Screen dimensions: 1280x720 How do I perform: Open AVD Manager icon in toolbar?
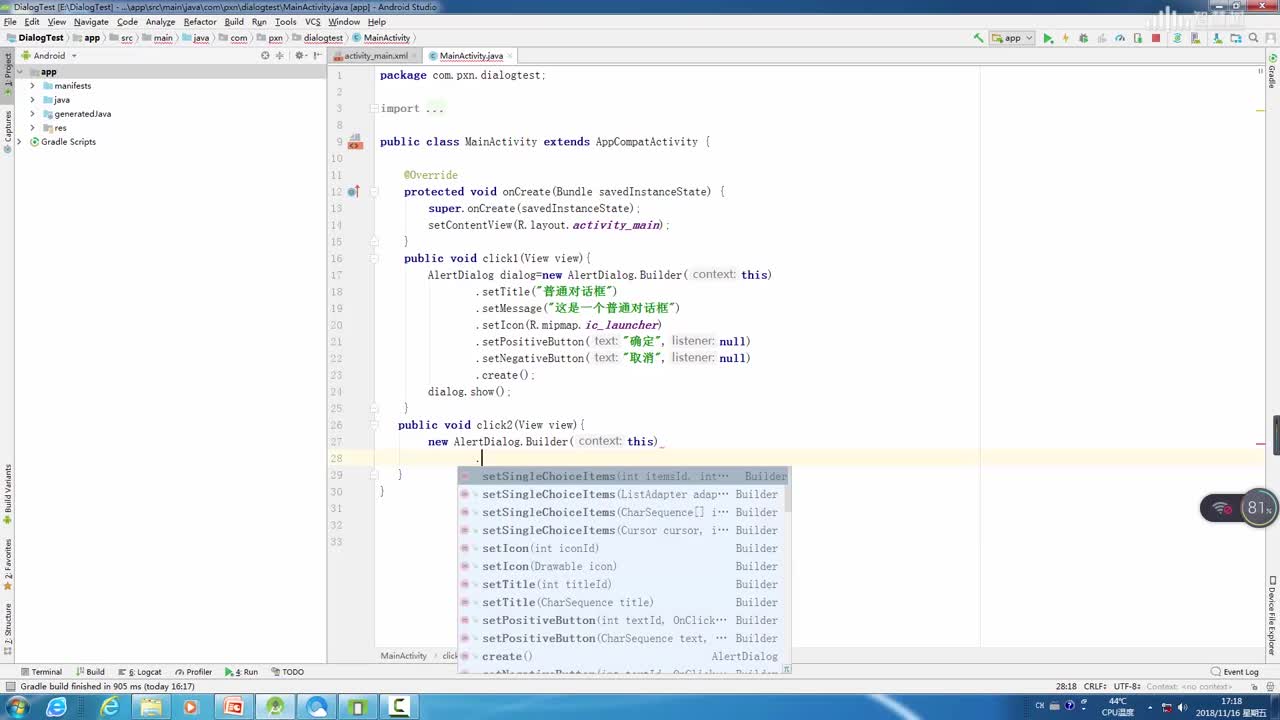tap(1198, 38)
